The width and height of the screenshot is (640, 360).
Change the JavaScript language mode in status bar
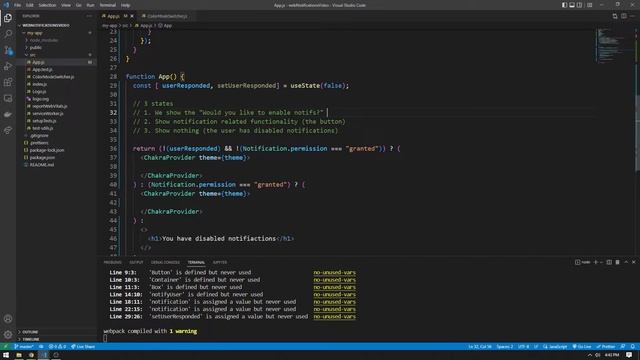[x=555, y=347]
